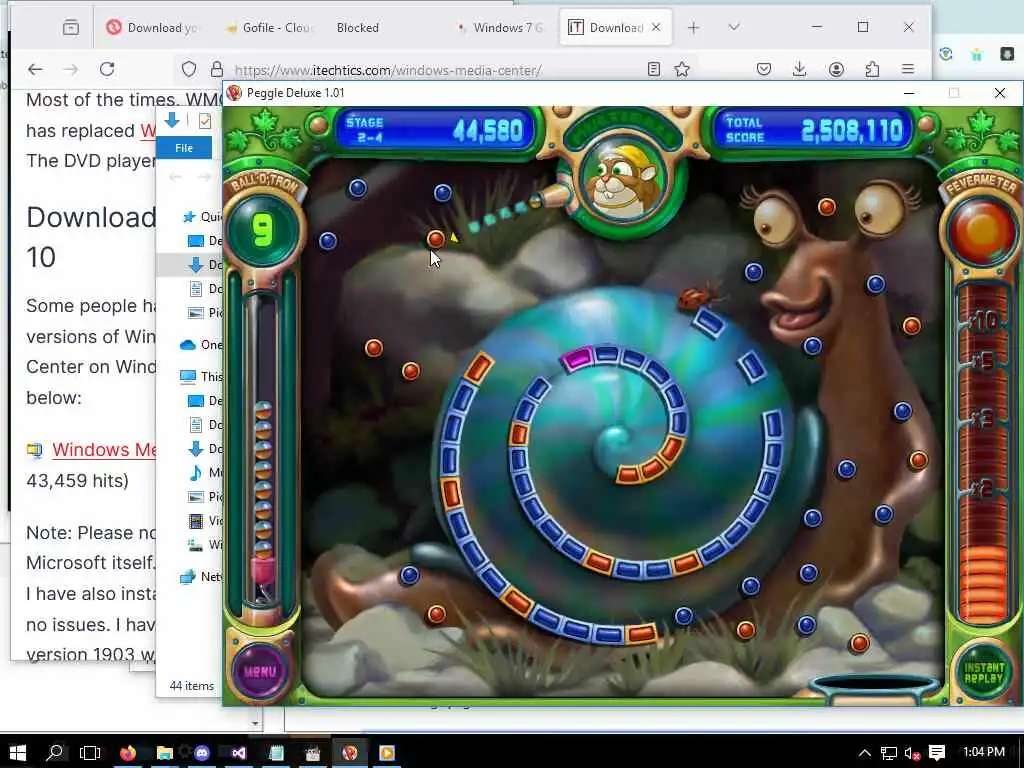This screenshot has width=1024, height=768.
Task: Select OneDrive in Explorer navigation pane
Action: [200, 345]
